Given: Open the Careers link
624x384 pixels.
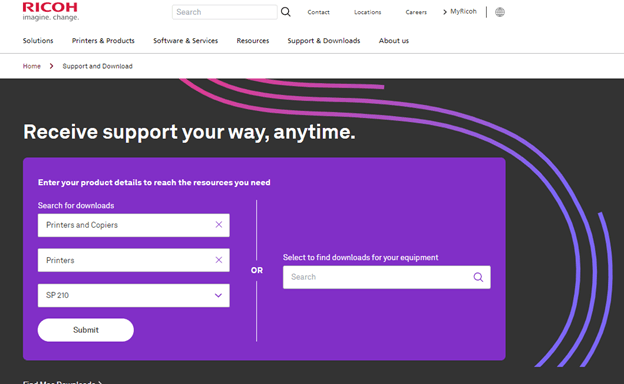Looking at the screenshot, I should pos(416,12).
